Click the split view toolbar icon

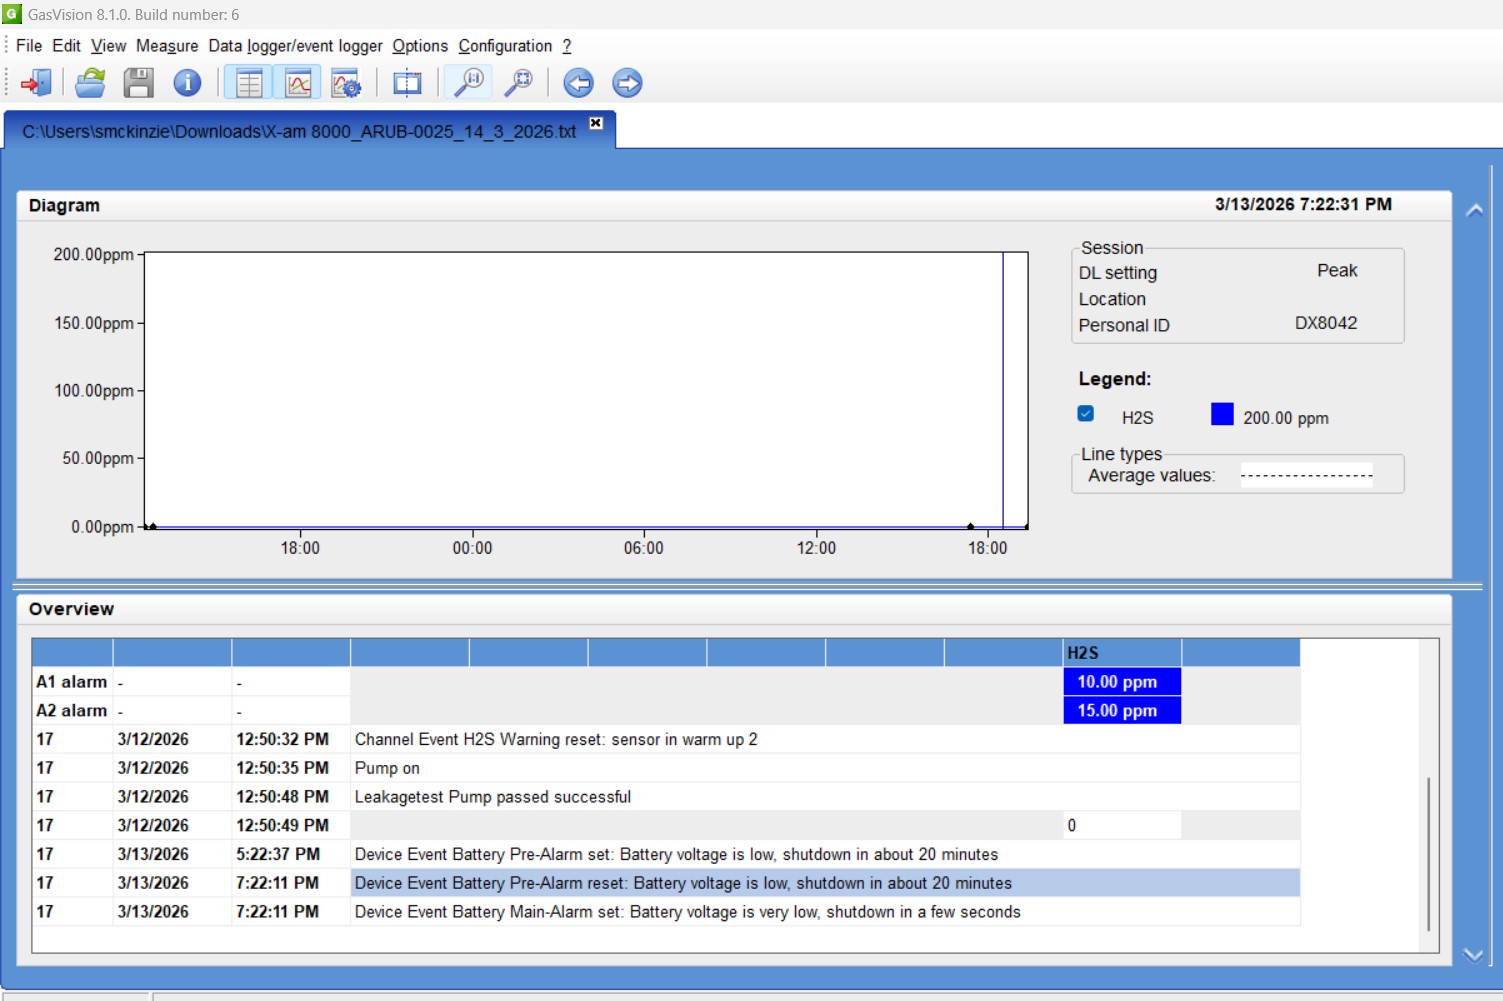pos(407,83)
